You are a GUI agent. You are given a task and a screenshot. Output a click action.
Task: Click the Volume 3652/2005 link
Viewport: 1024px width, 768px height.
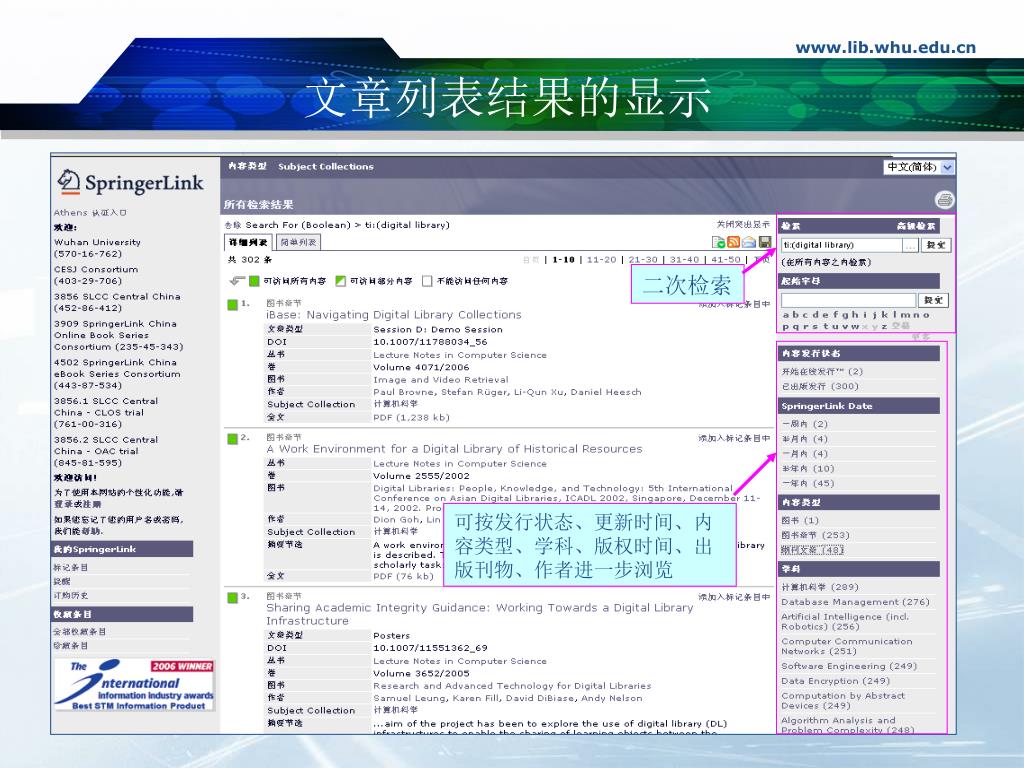pos(421,673)
